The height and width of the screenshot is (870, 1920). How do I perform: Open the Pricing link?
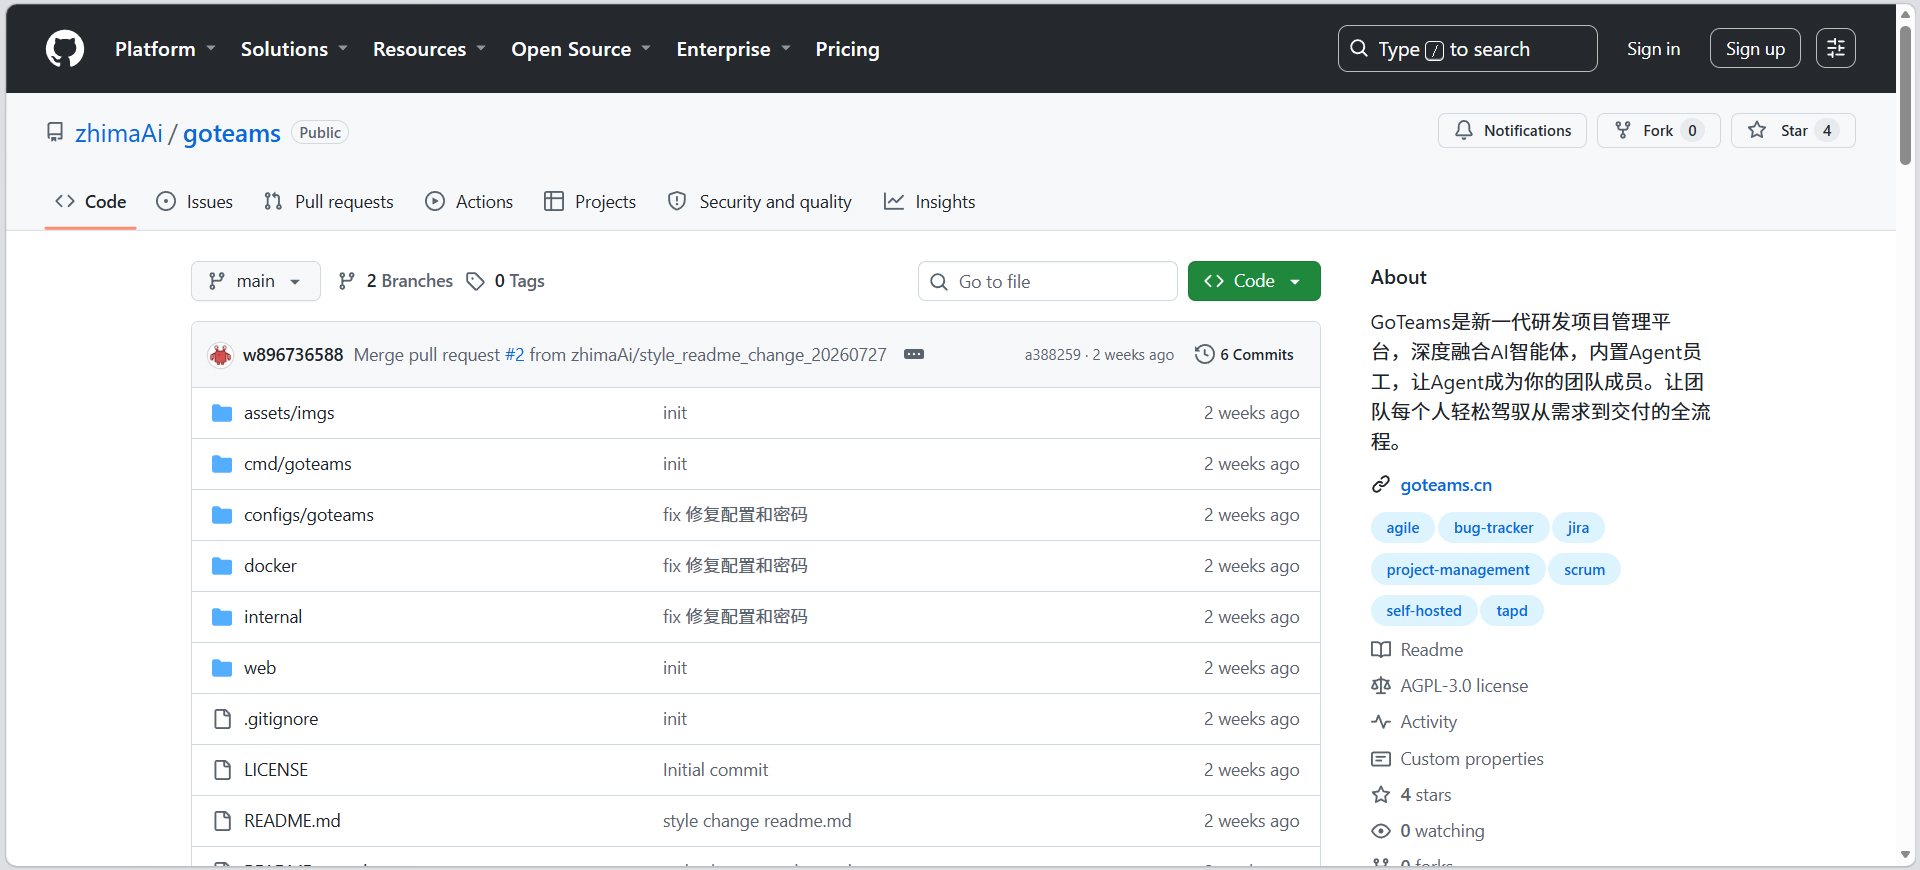pos(847,49)
